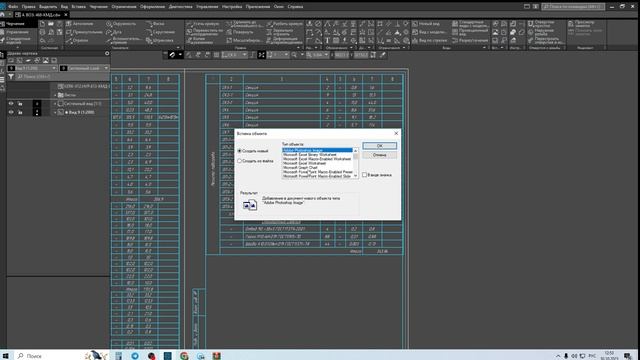Toggle visibility eye of Системный вид
Image resolution: width=640 pixels, height=360 pixels.
click(x=11, y=104)
